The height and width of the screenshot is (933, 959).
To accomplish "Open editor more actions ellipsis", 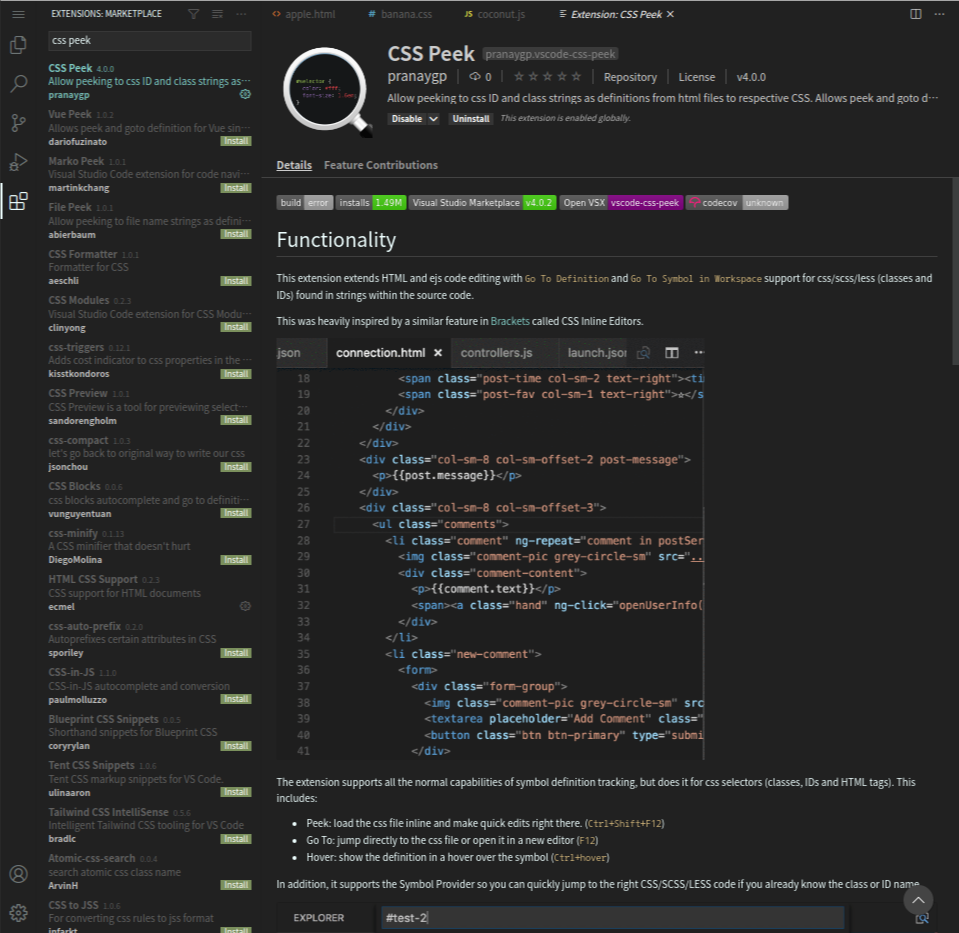I will [x=939, y=14].
